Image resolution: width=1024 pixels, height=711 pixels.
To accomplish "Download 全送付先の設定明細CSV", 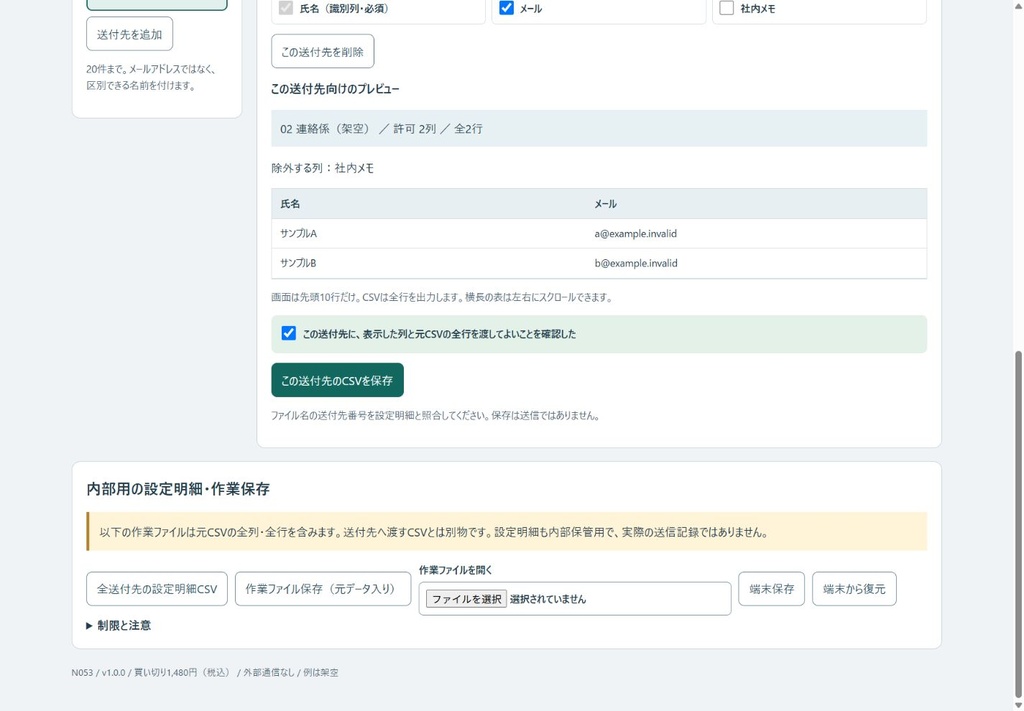I will [x=157, y=589].
